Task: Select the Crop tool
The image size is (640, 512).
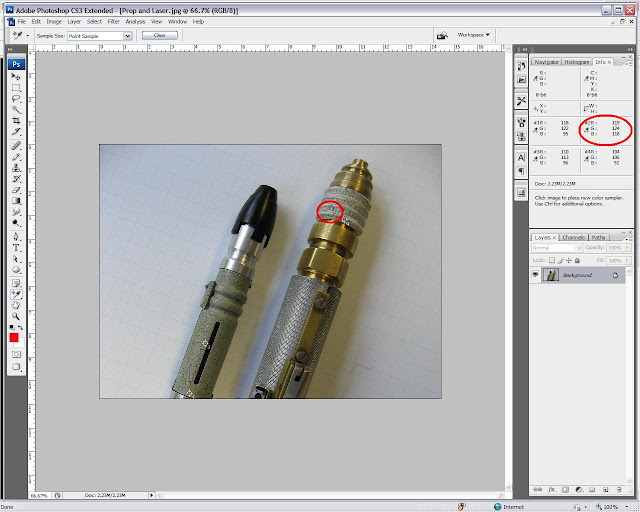Action: coord(16,120)
